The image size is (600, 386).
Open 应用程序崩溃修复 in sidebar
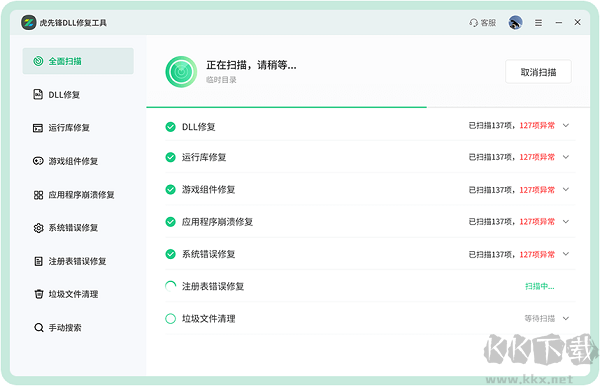click(x=78, y=195)
